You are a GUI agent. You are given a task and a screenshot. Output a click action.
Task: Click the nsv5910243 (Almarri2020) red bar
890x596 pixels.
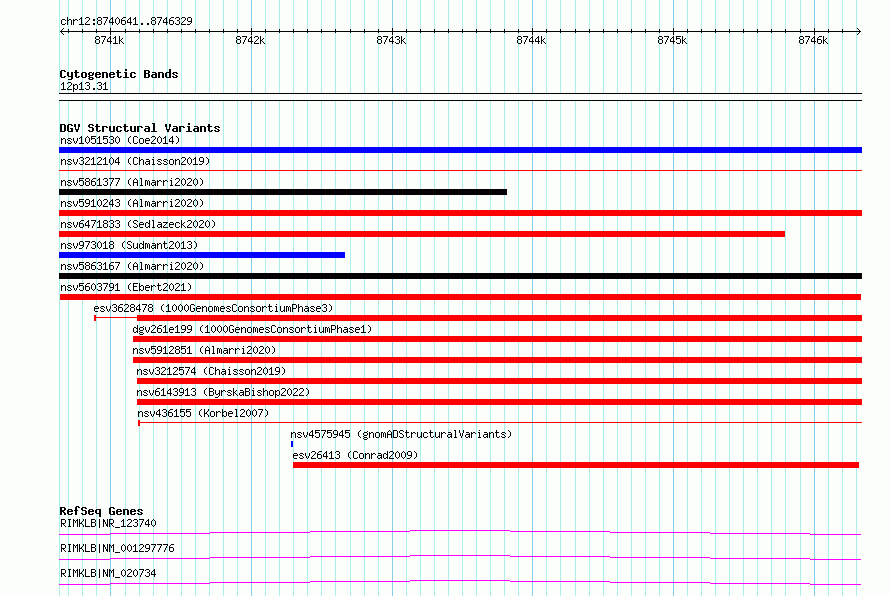coord(460,213)
